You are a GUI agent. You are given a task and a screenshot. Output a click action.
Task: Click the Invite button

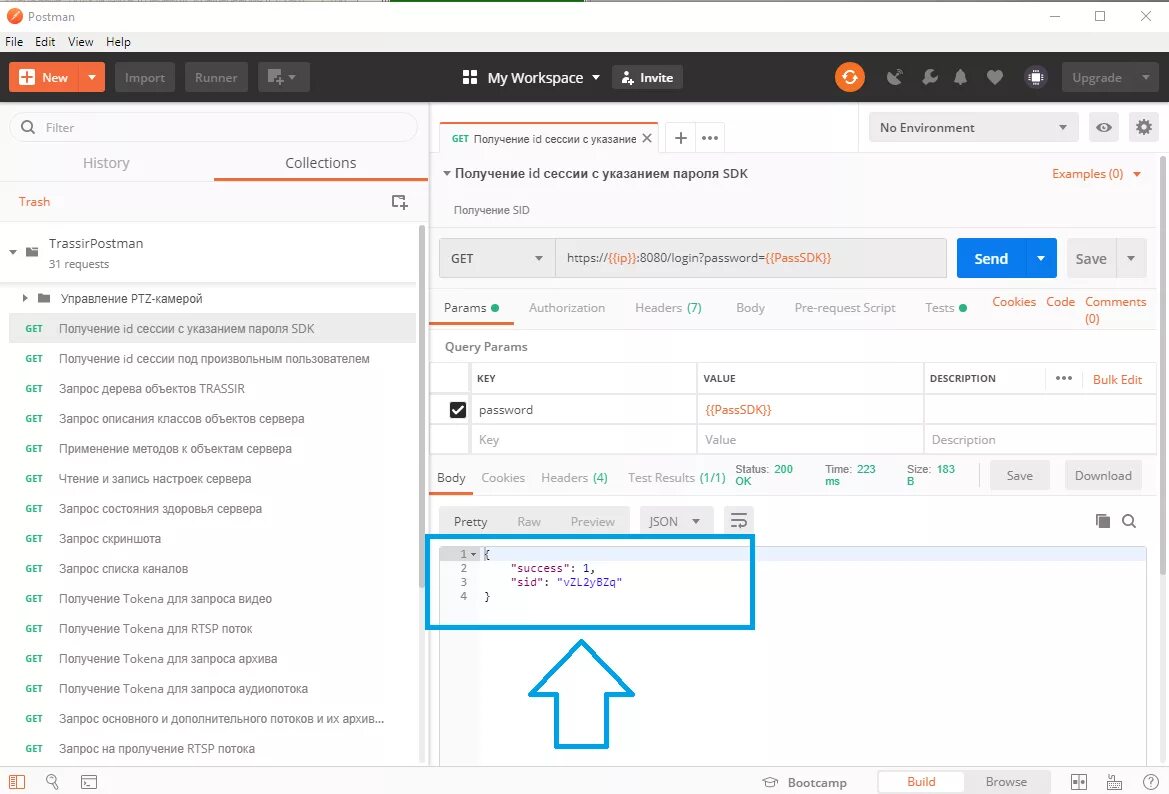click(647, 77)
